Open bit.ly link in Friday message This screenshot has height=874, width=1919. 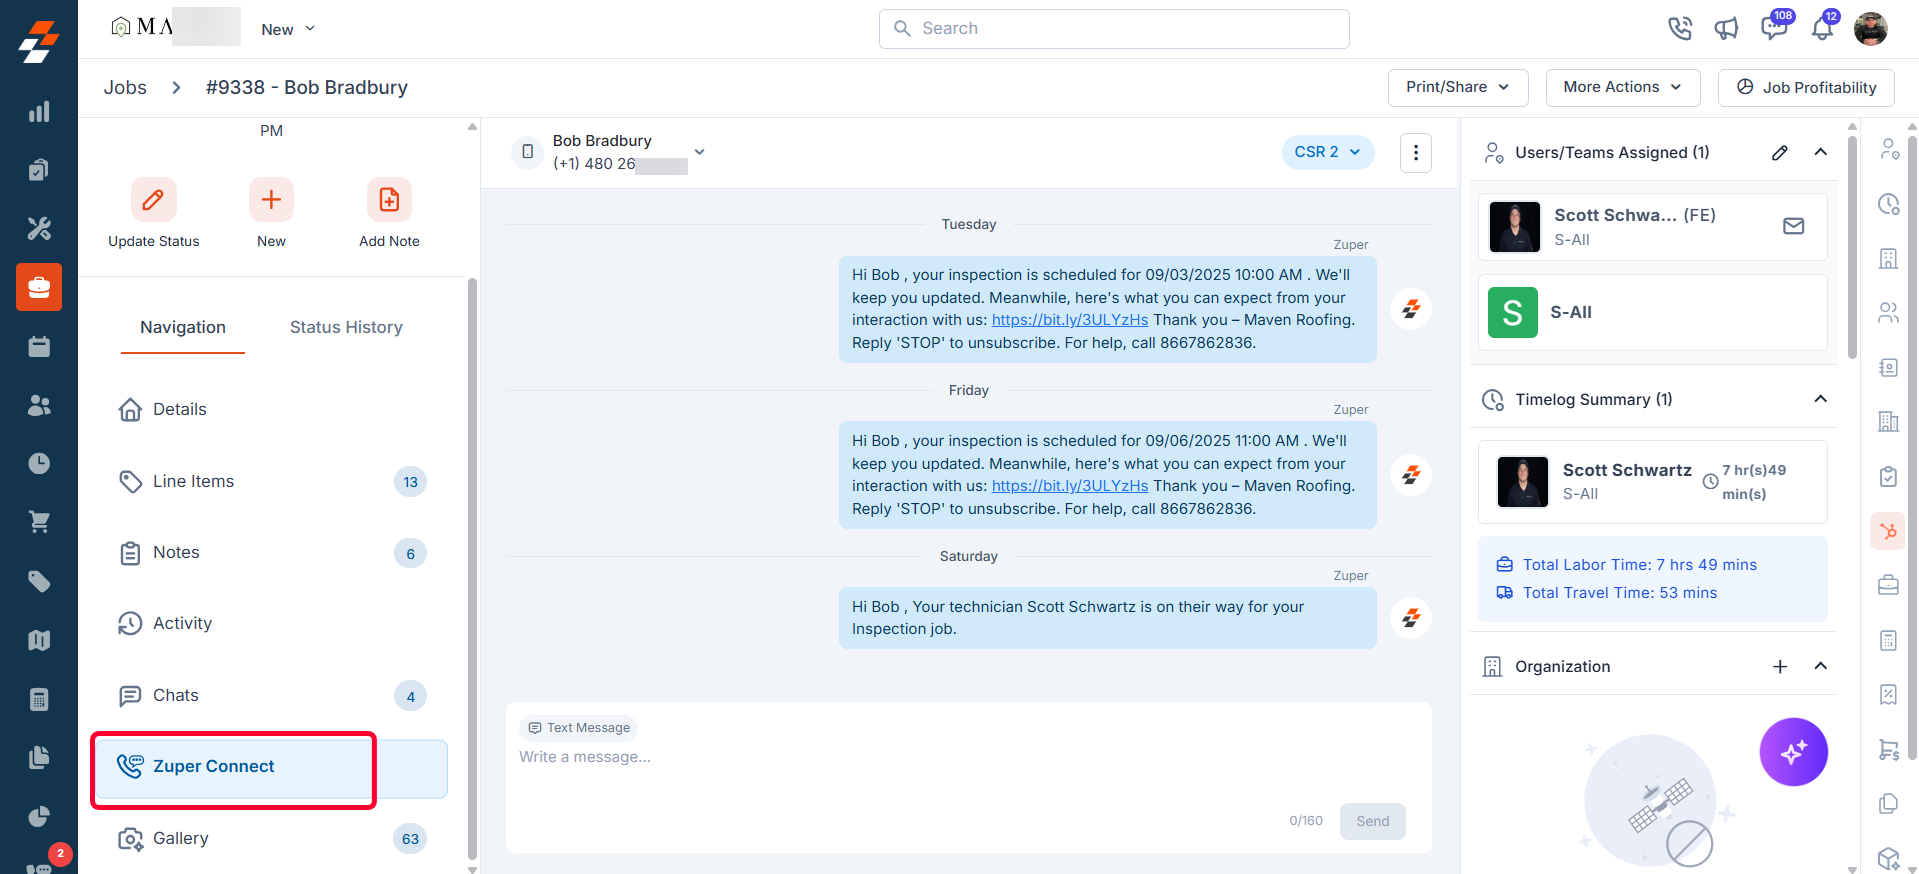coord(1070,486)
